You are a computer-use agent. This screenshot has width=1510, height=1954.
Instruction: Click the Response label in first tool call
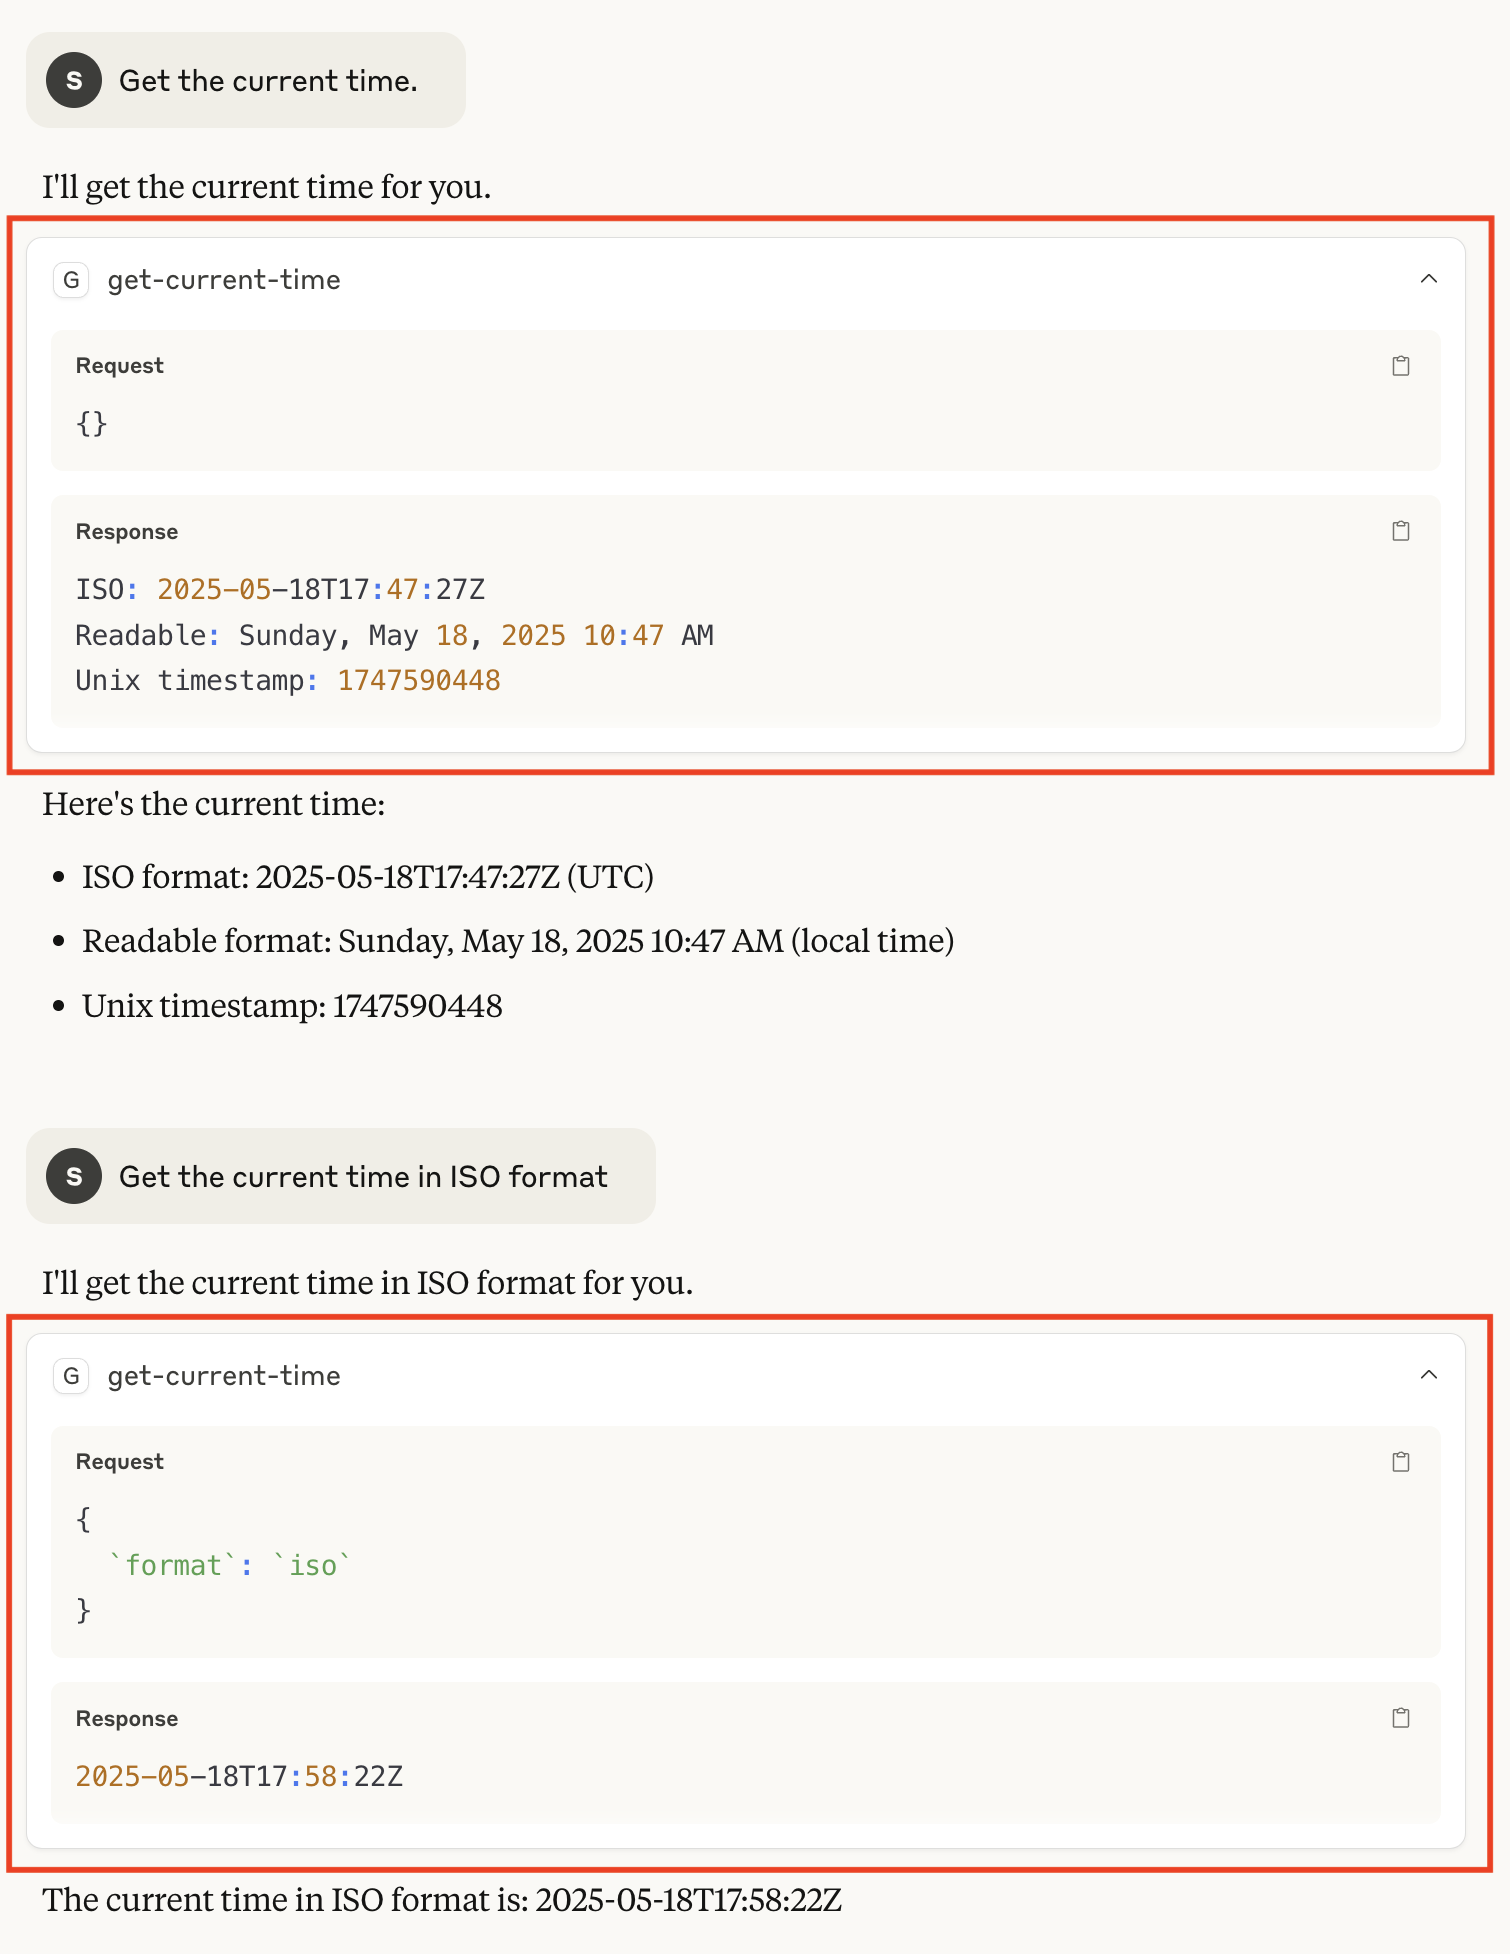[126, 531]
